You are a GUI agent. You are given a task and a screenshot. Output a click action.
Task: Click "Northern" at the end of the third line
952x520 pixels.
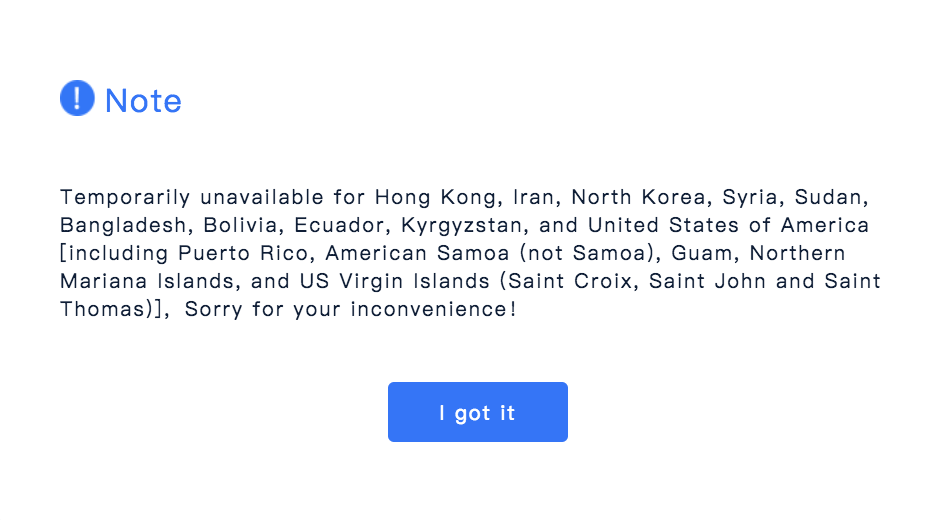(797, 253)
